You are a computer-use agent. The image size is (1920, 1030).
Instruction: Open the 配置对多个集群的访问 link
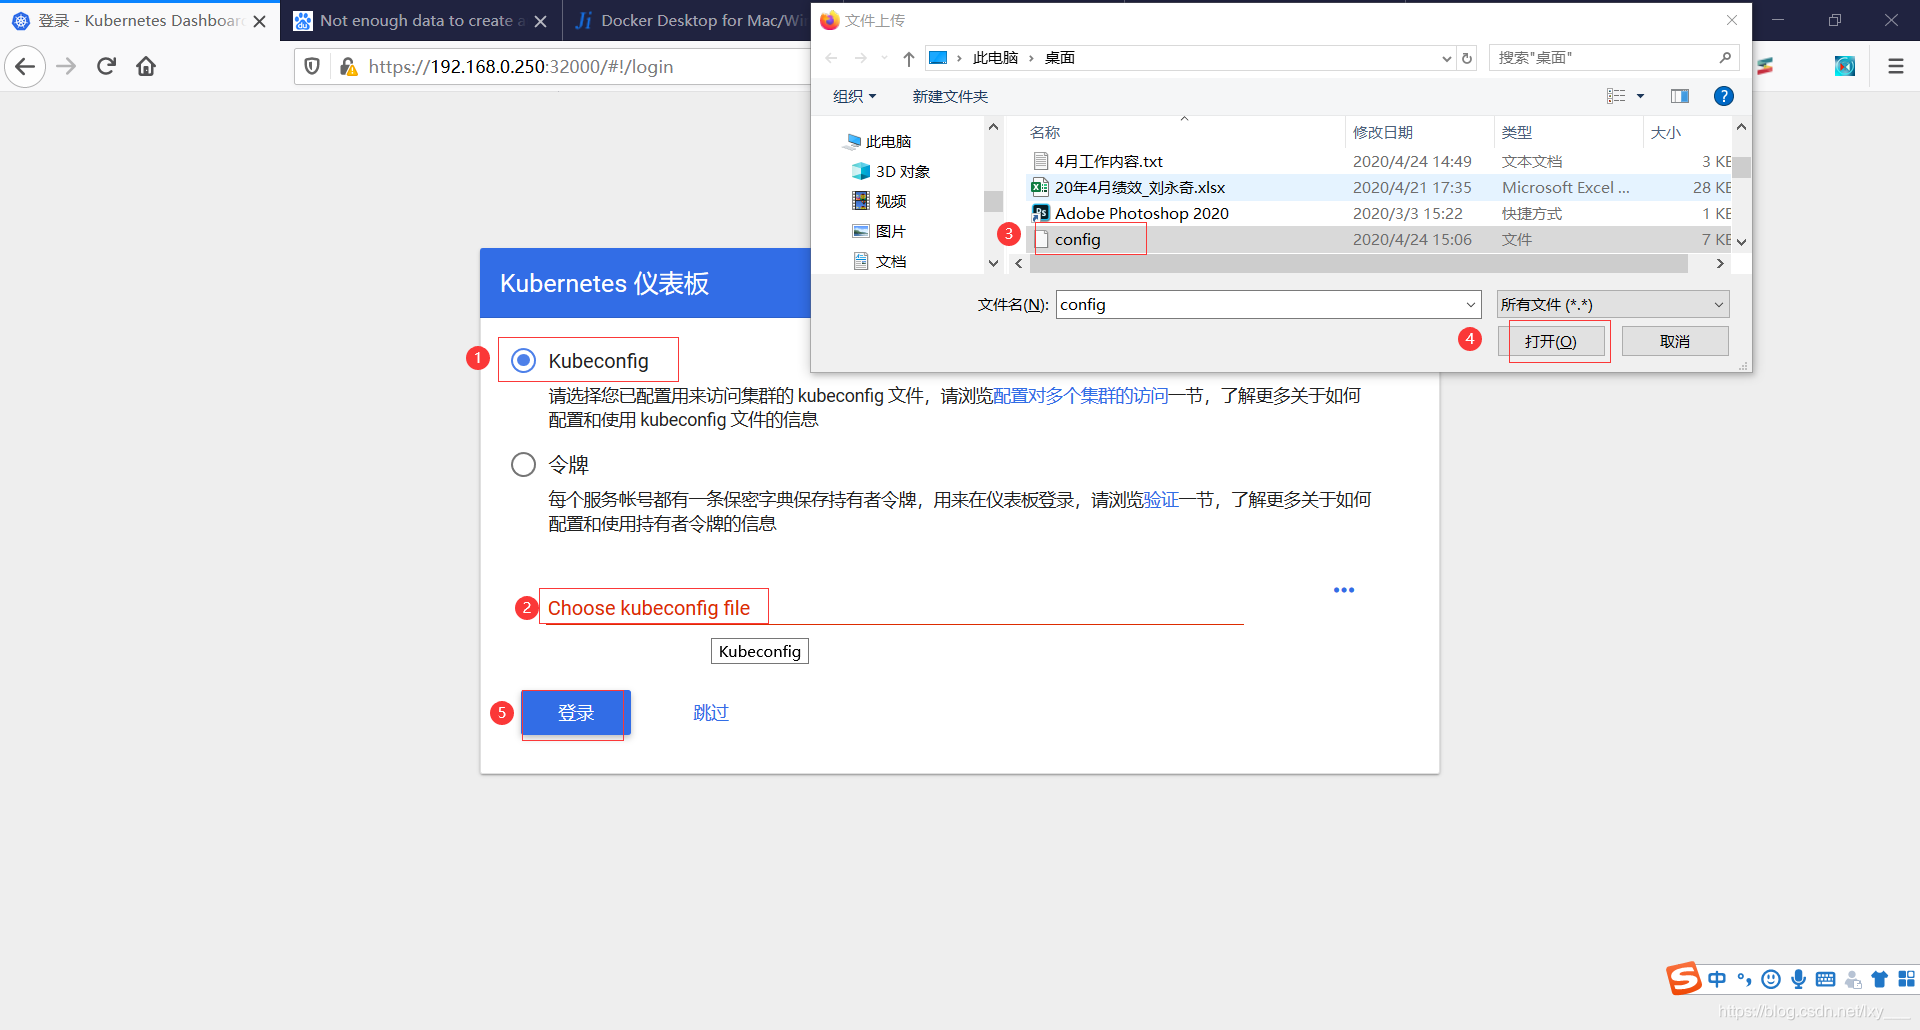tap(1081, 396)
